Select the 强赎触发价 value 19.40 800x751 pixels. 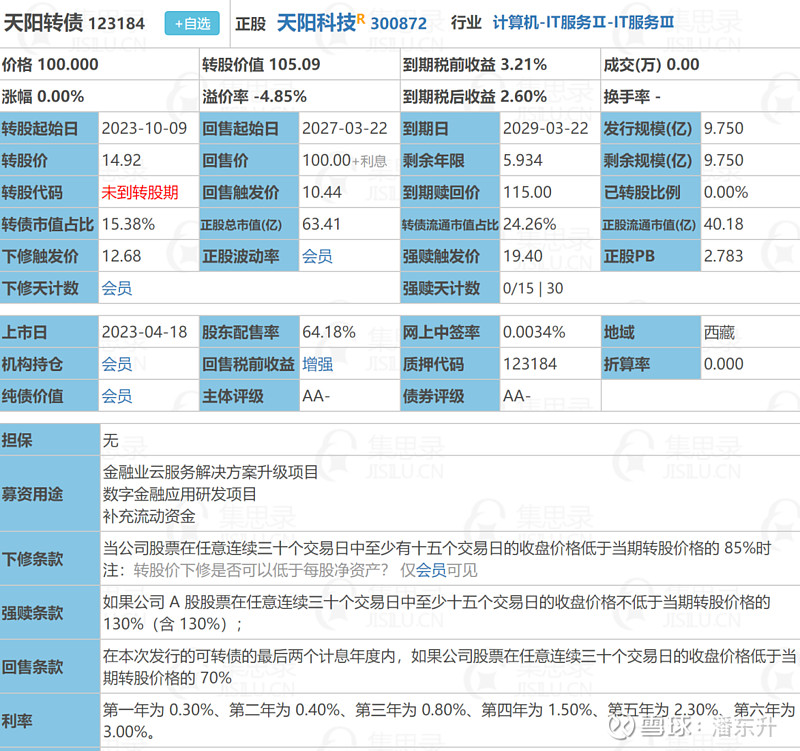click(523, 256)
